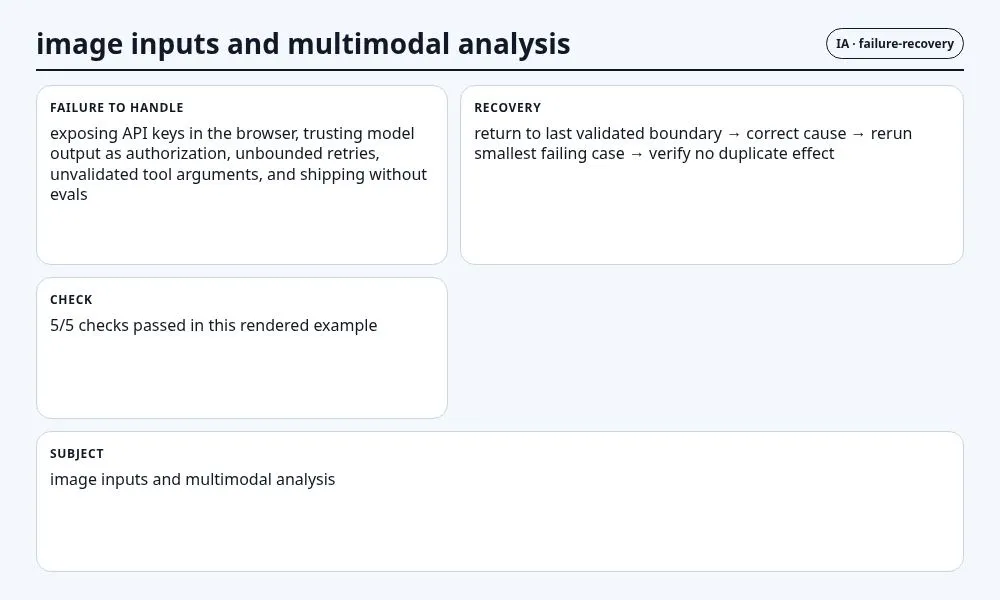
Task: Click 'return to last validated boundary' text
Action: 598,133
